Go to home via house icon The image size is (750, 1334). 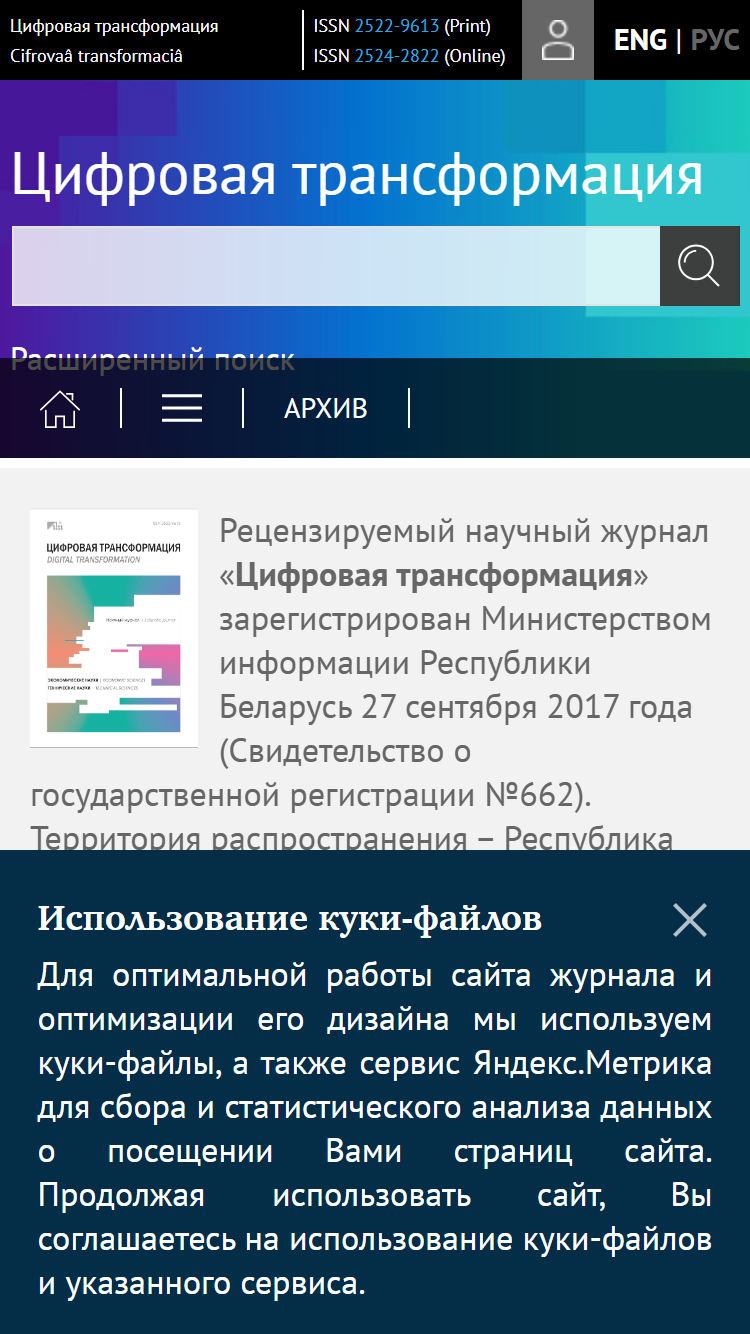tap(60, 408)
